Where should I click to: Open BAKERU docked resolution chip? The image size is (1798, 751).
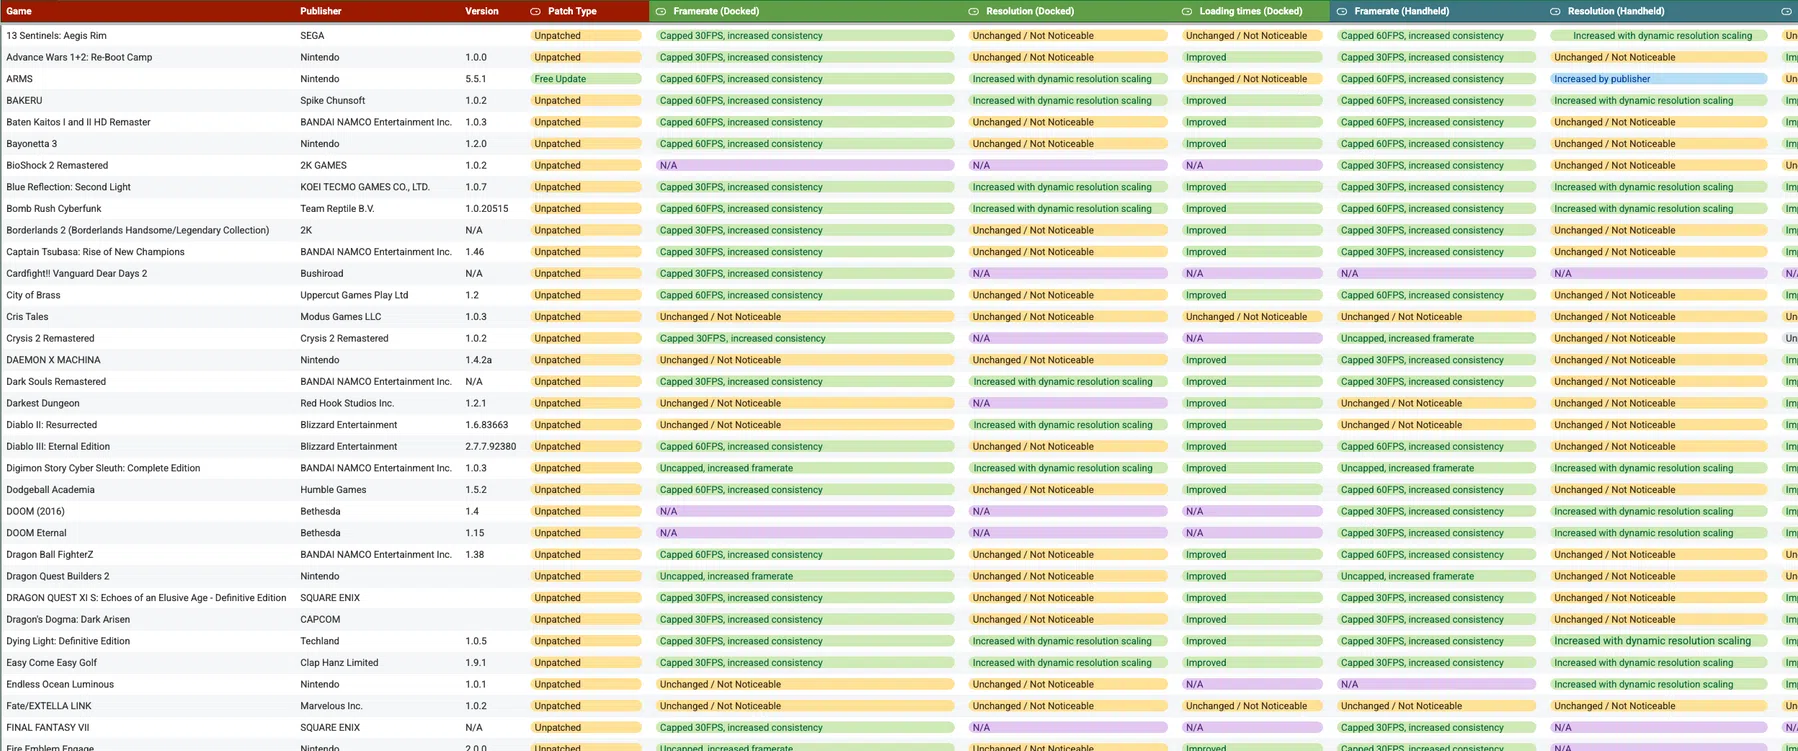pos(1068,101)
